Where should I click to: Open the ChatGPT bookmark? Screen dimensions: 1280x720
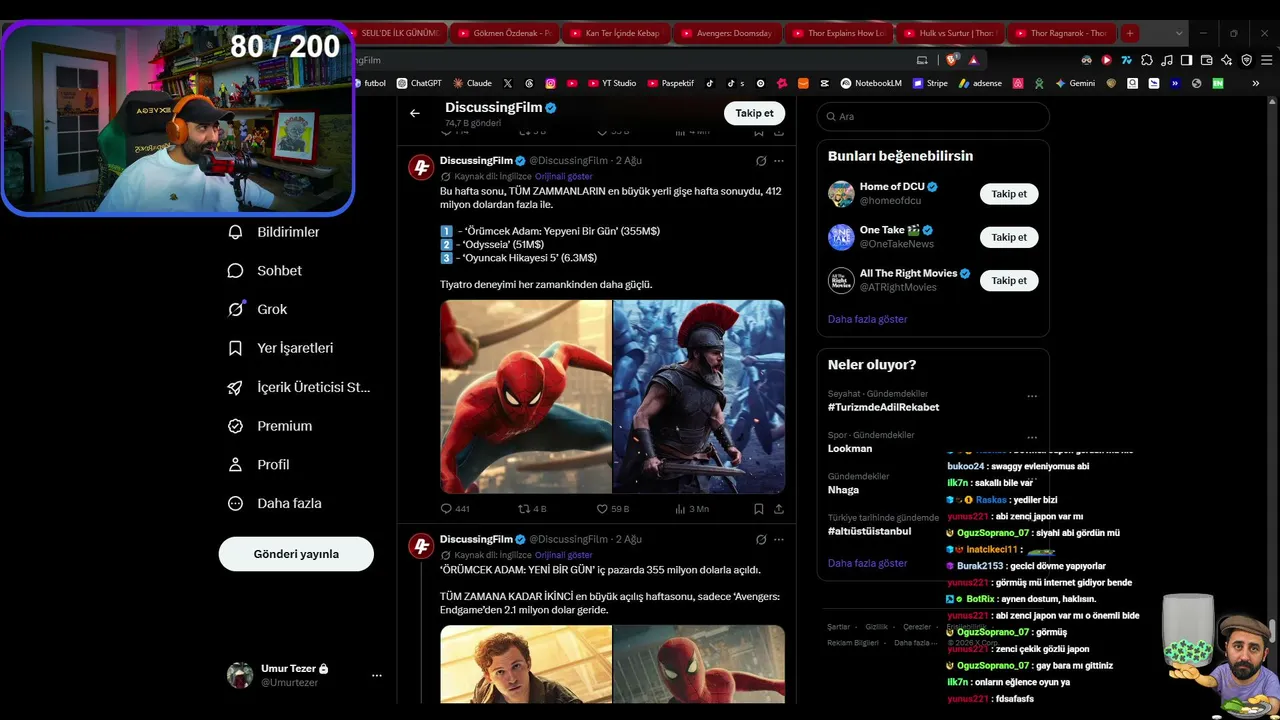(x=419, y=84)
